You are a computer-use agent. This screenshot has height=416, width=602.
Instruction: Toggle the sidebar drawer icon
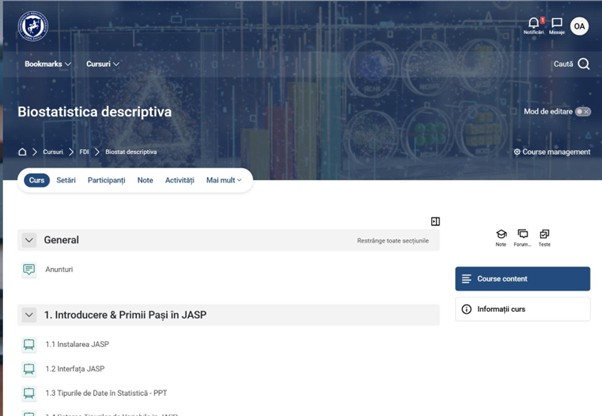pyautogui.click(x=435, y=221)
